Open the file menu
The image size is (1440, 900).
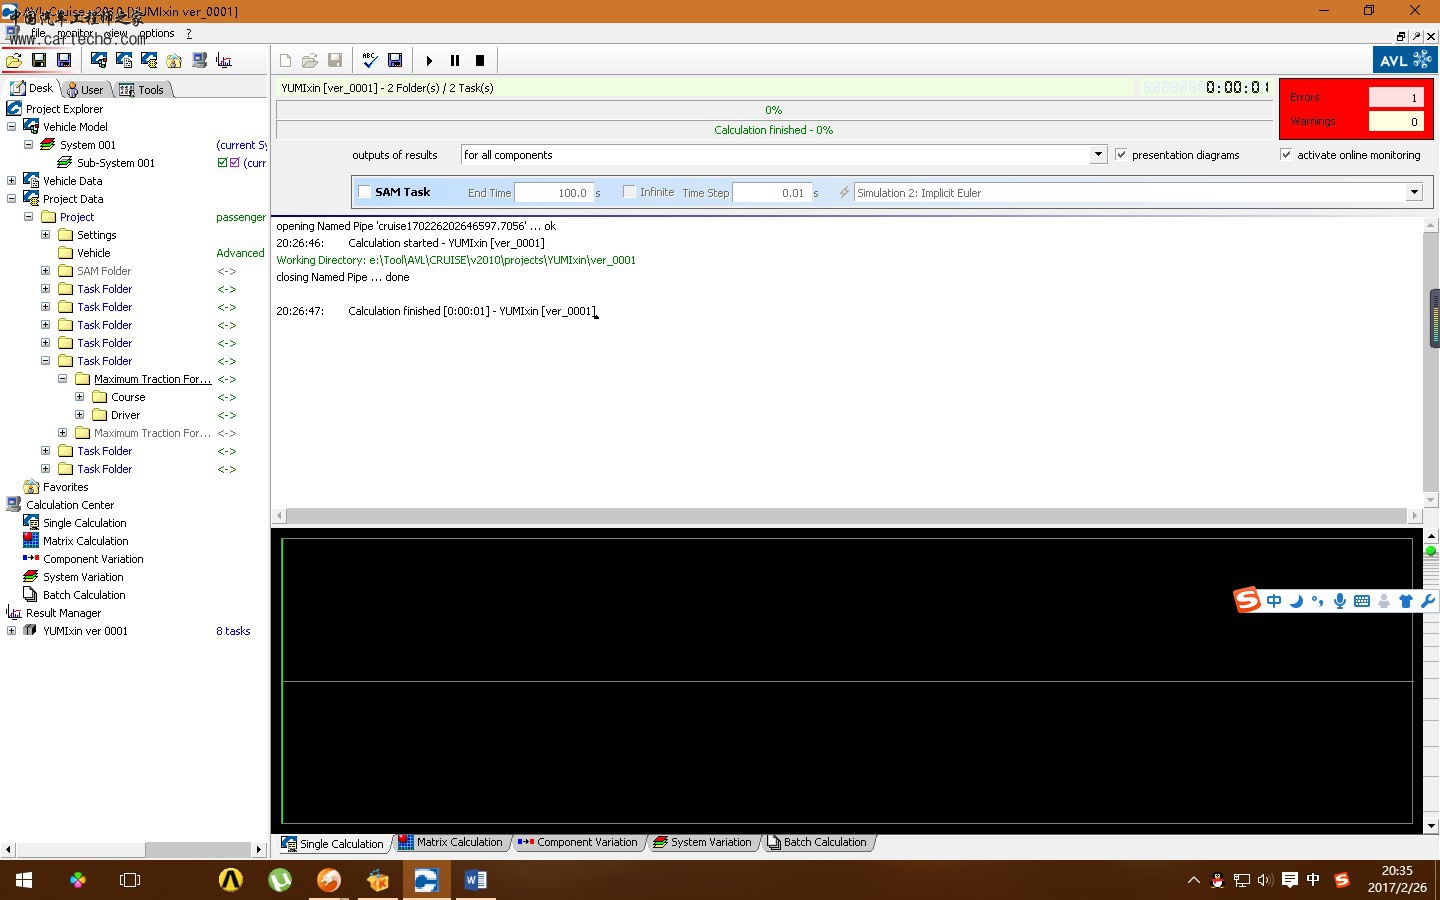[38, 33]
